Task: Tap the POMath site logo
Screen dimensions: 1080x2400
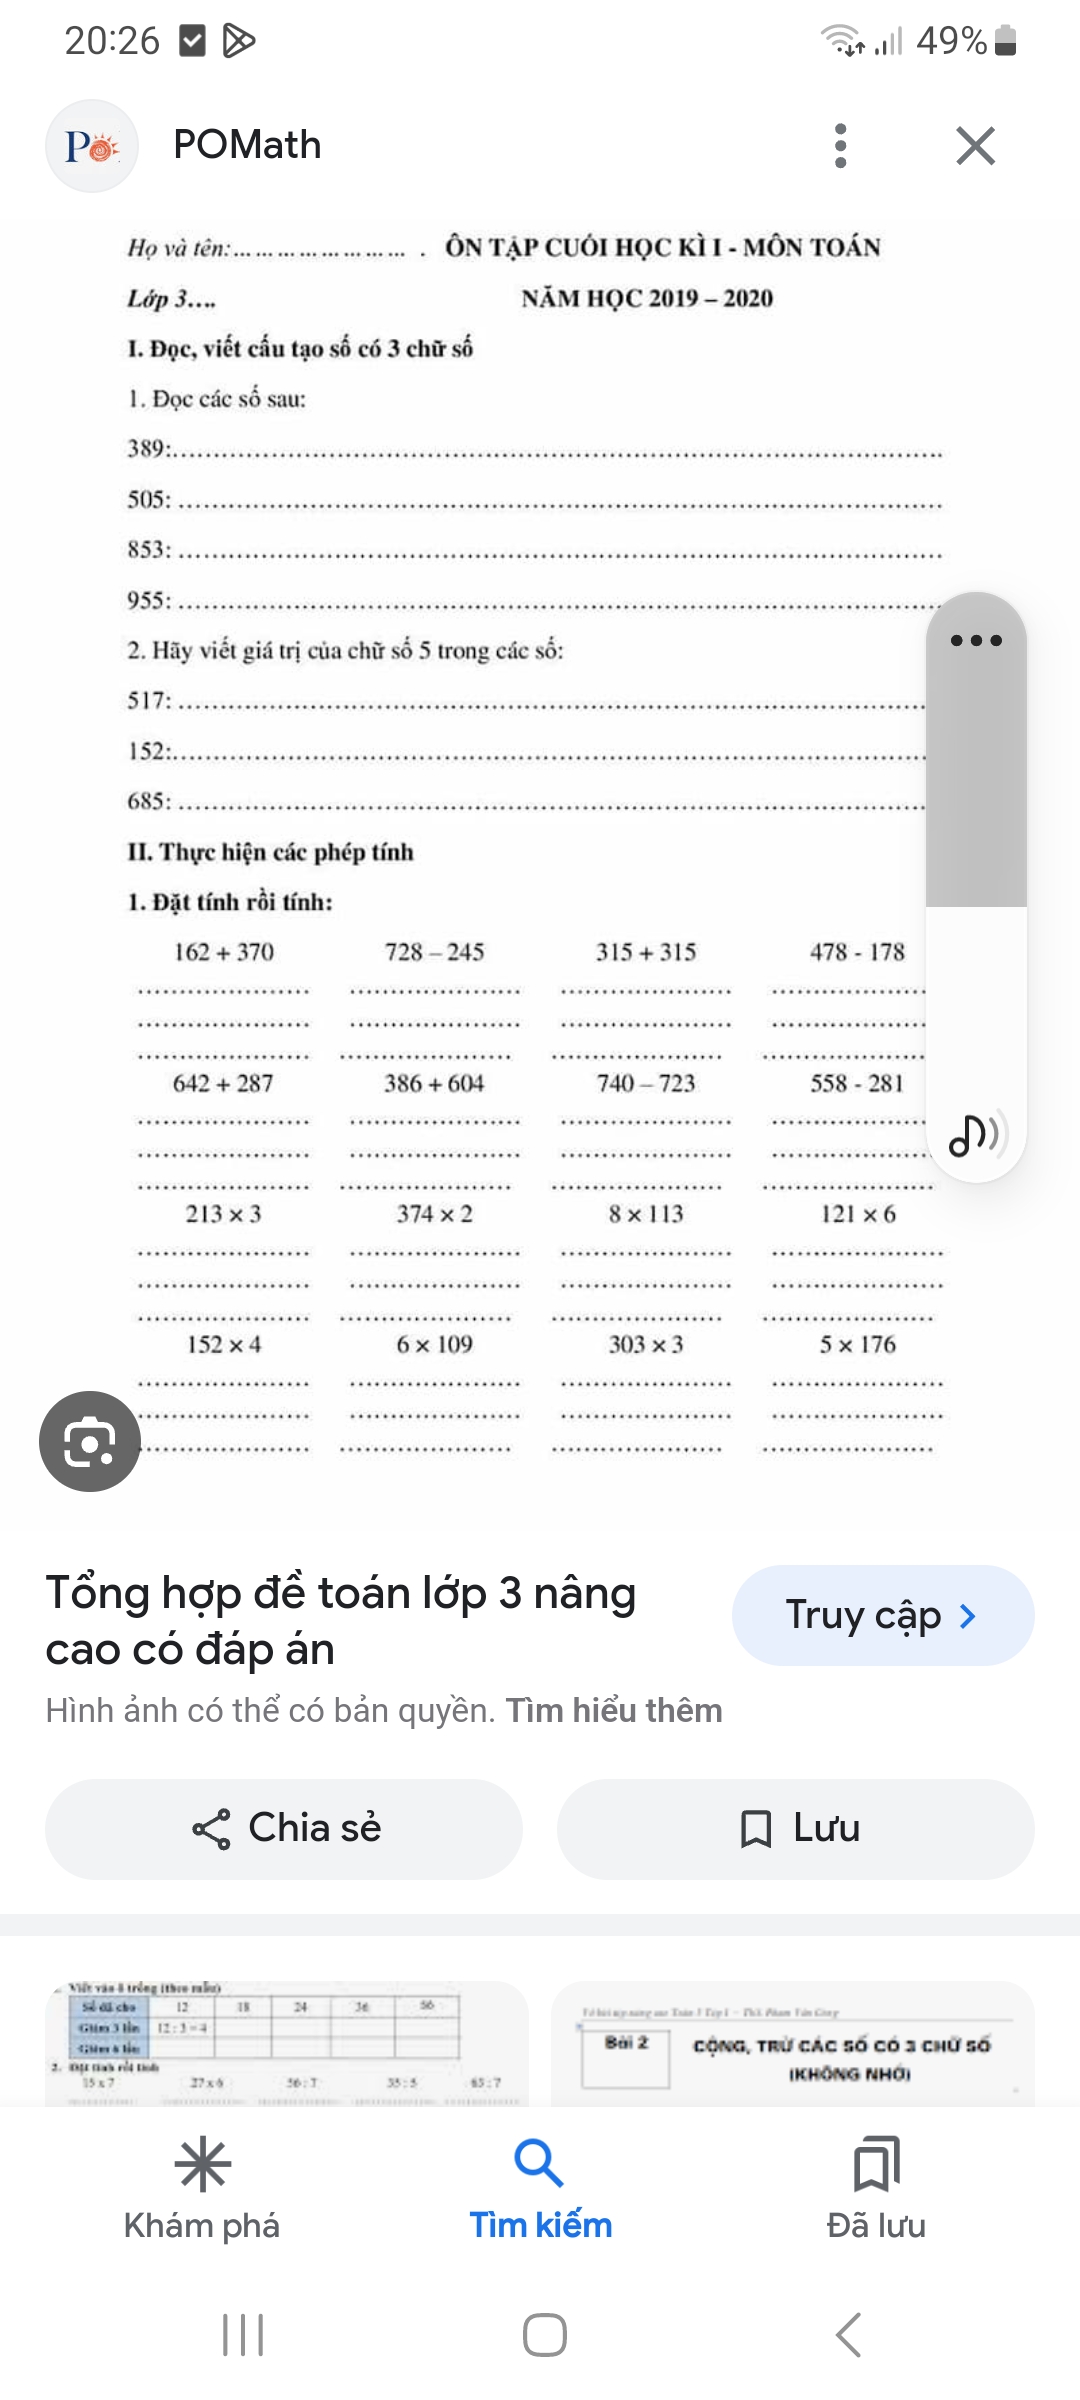Action: click(x=92, y=146)
